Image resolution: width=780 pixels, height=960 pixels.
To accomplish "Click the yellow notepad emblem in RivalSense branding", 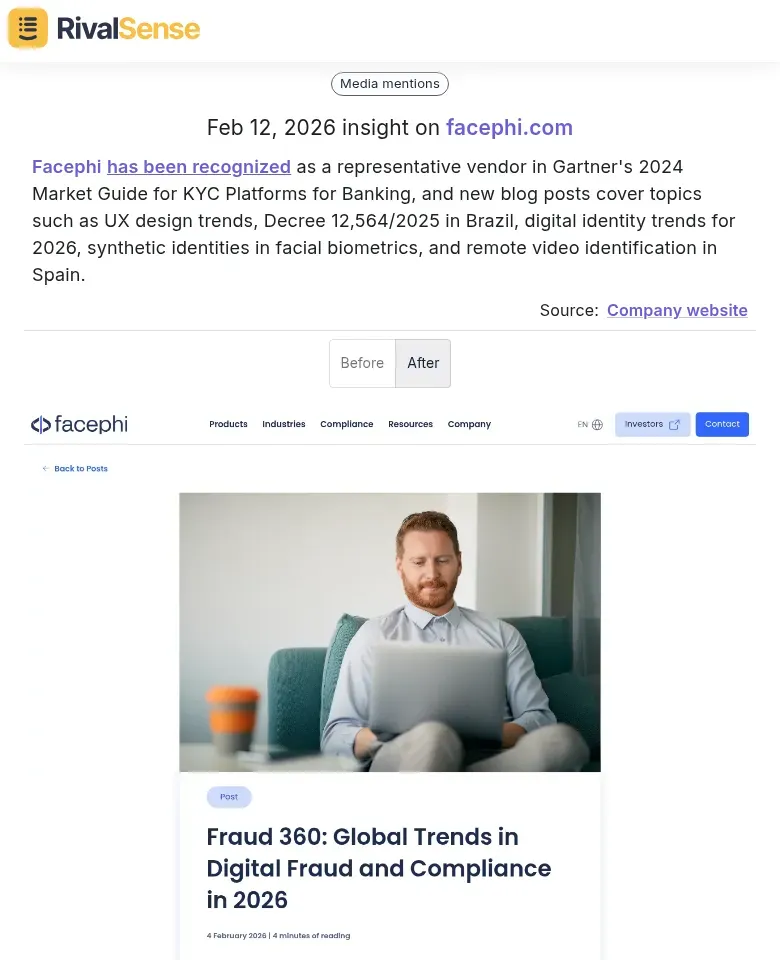I will click(27, 28).
